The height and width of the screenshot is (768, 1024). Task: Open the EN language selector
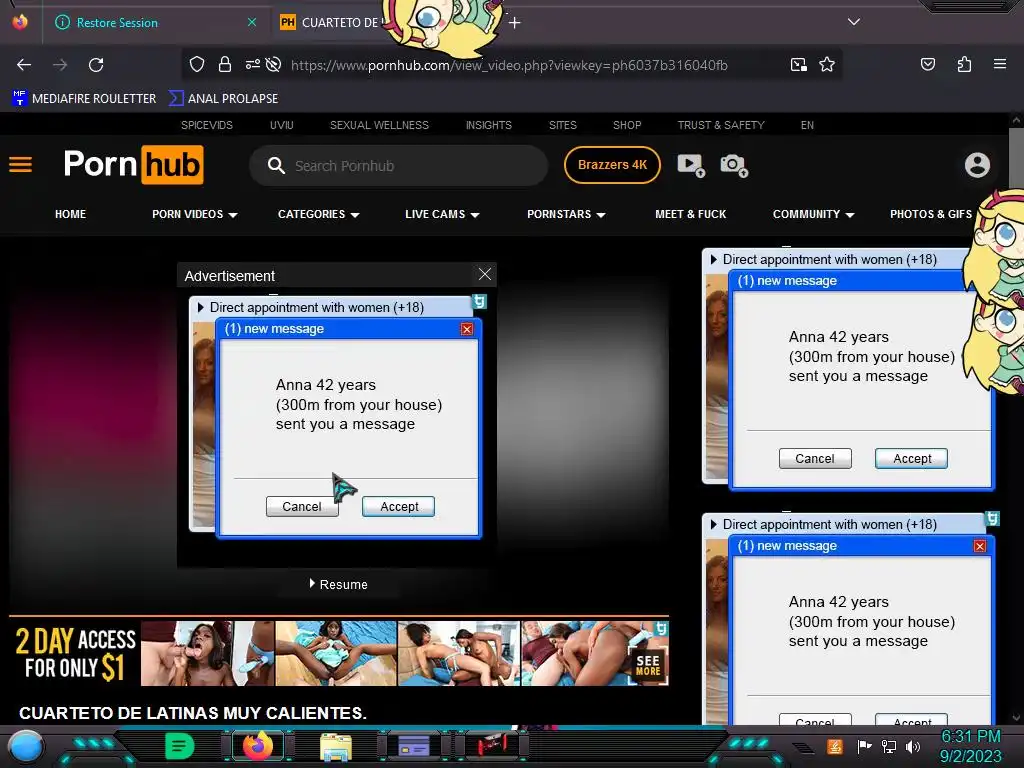click(x=807, y=125)
